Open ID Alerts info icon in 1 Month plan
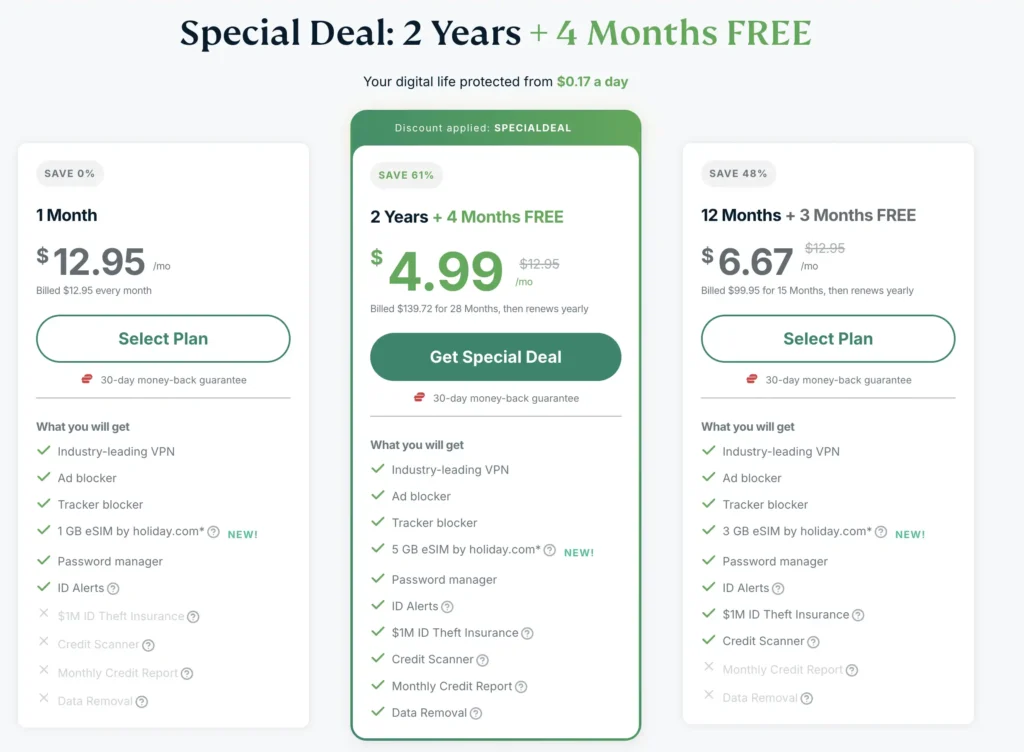This screenshot has width=1024, height=752. click(113, 589)
